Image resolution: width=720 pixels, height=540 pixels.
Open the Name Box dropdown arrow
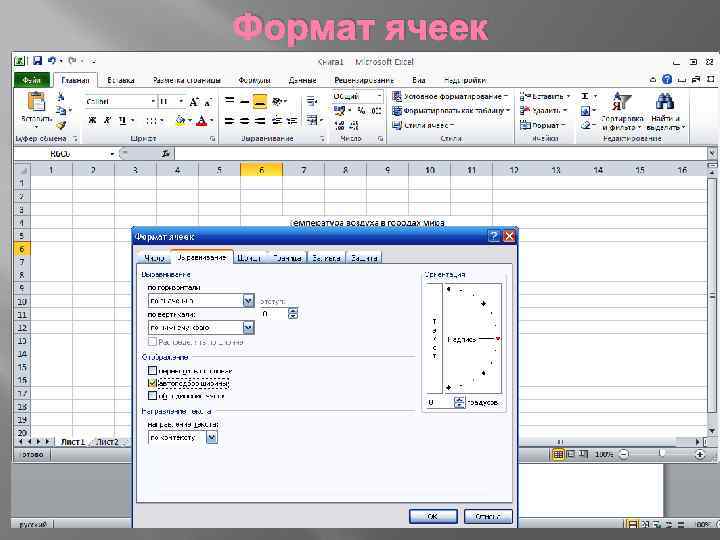click(112, 154)
